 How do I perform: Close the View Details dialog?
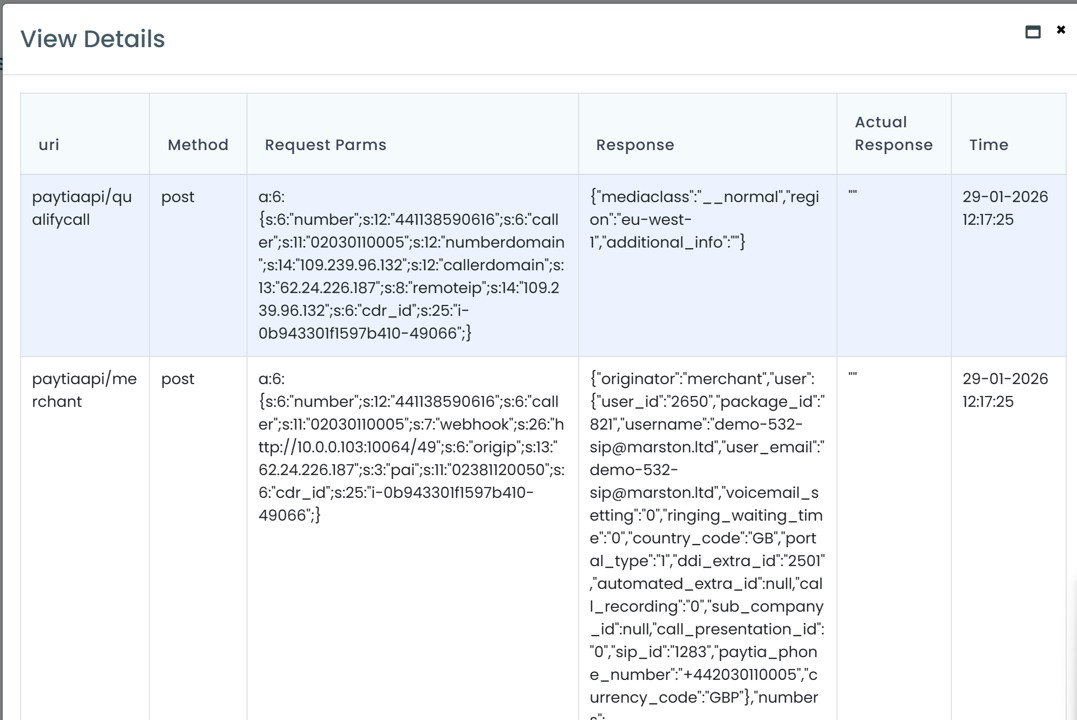coord(1061,30)
